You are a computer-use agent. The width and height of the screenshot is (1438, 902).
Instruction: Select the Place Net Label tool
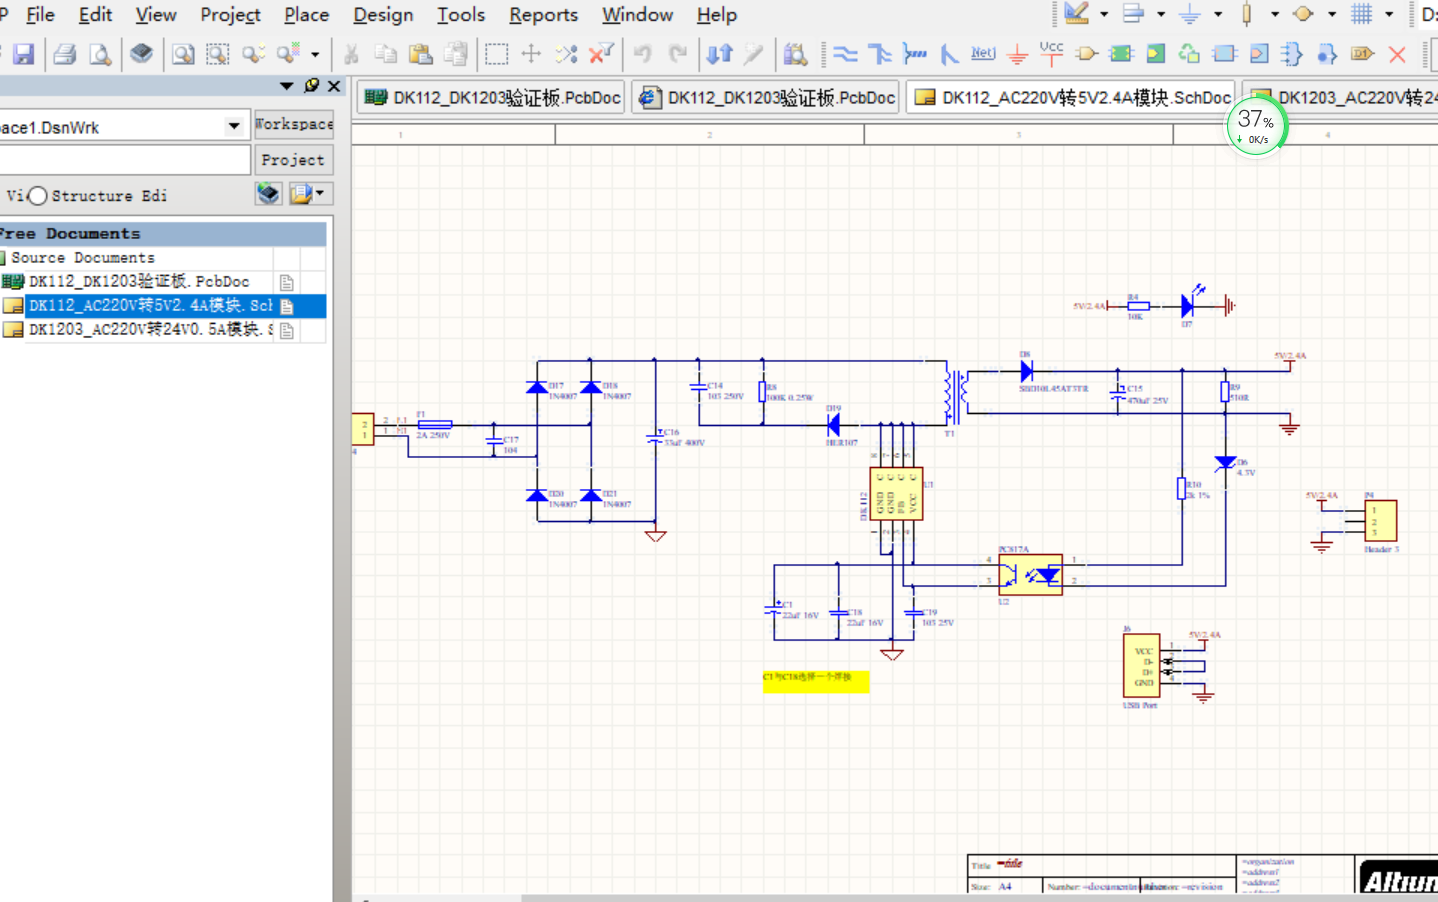(x=983, y=53)
